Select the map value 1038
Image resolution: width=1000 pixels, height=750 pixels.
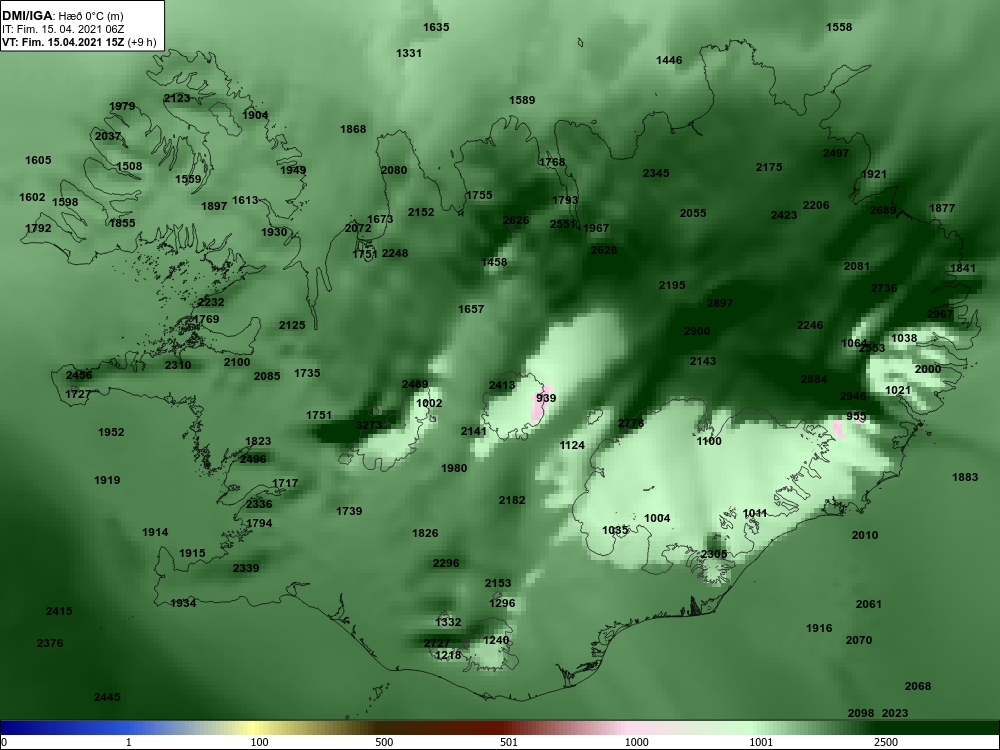[x=904, y=338]
